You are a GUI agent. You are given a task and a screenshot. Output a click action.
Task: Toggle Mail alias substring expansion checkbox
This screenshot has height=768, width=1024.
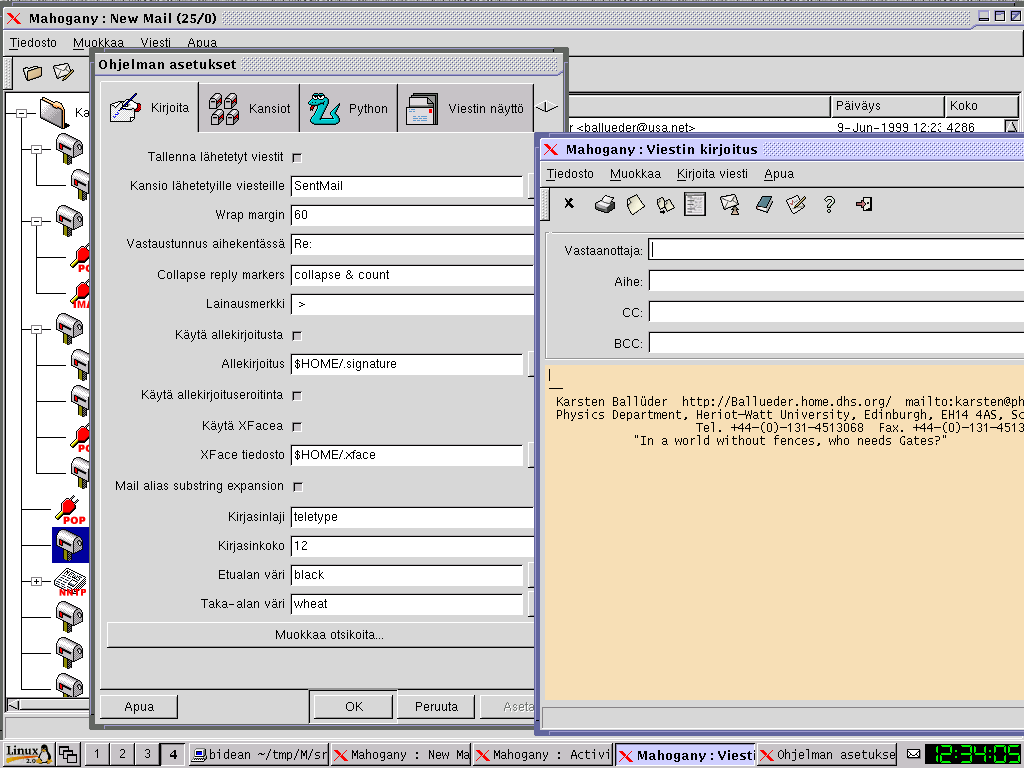tap(297, 487)
